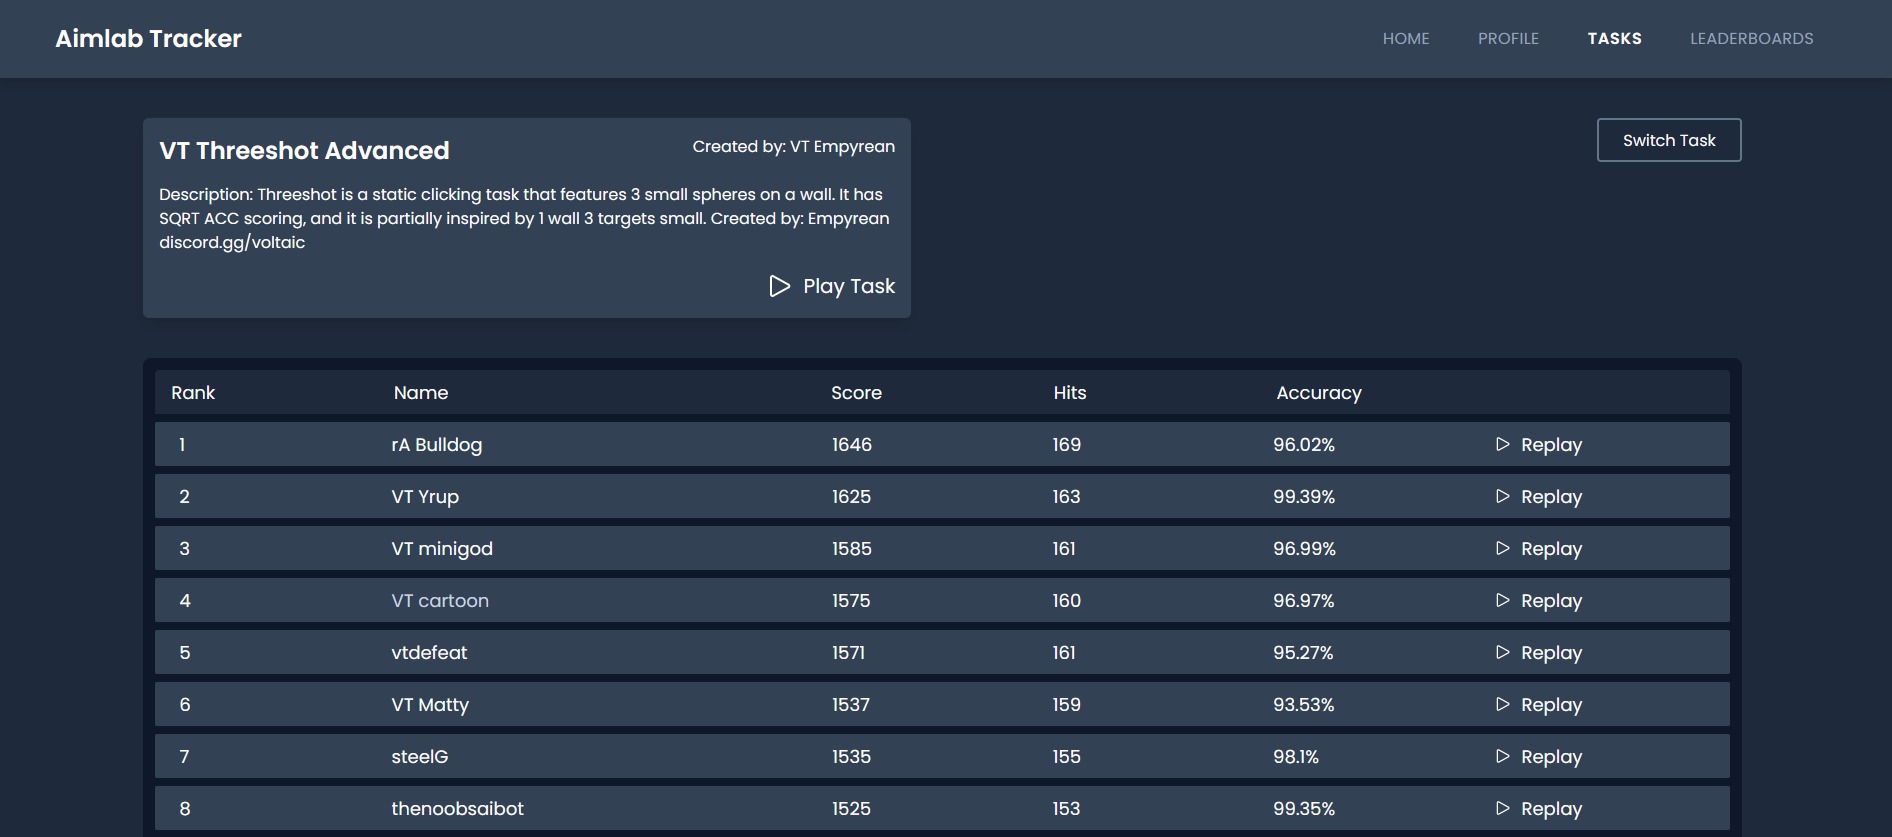This screenshot has width=1892, height=837.
Task: Click score value 1571
Action: pyautogui.click(x=849, y=652)
